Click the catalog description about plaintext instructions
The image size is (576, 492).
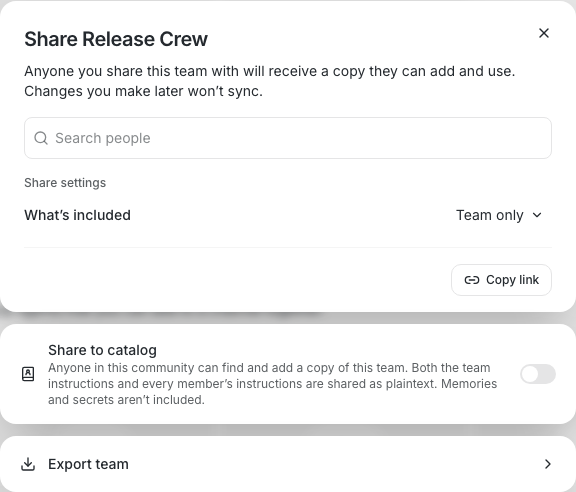pos(273,384)
